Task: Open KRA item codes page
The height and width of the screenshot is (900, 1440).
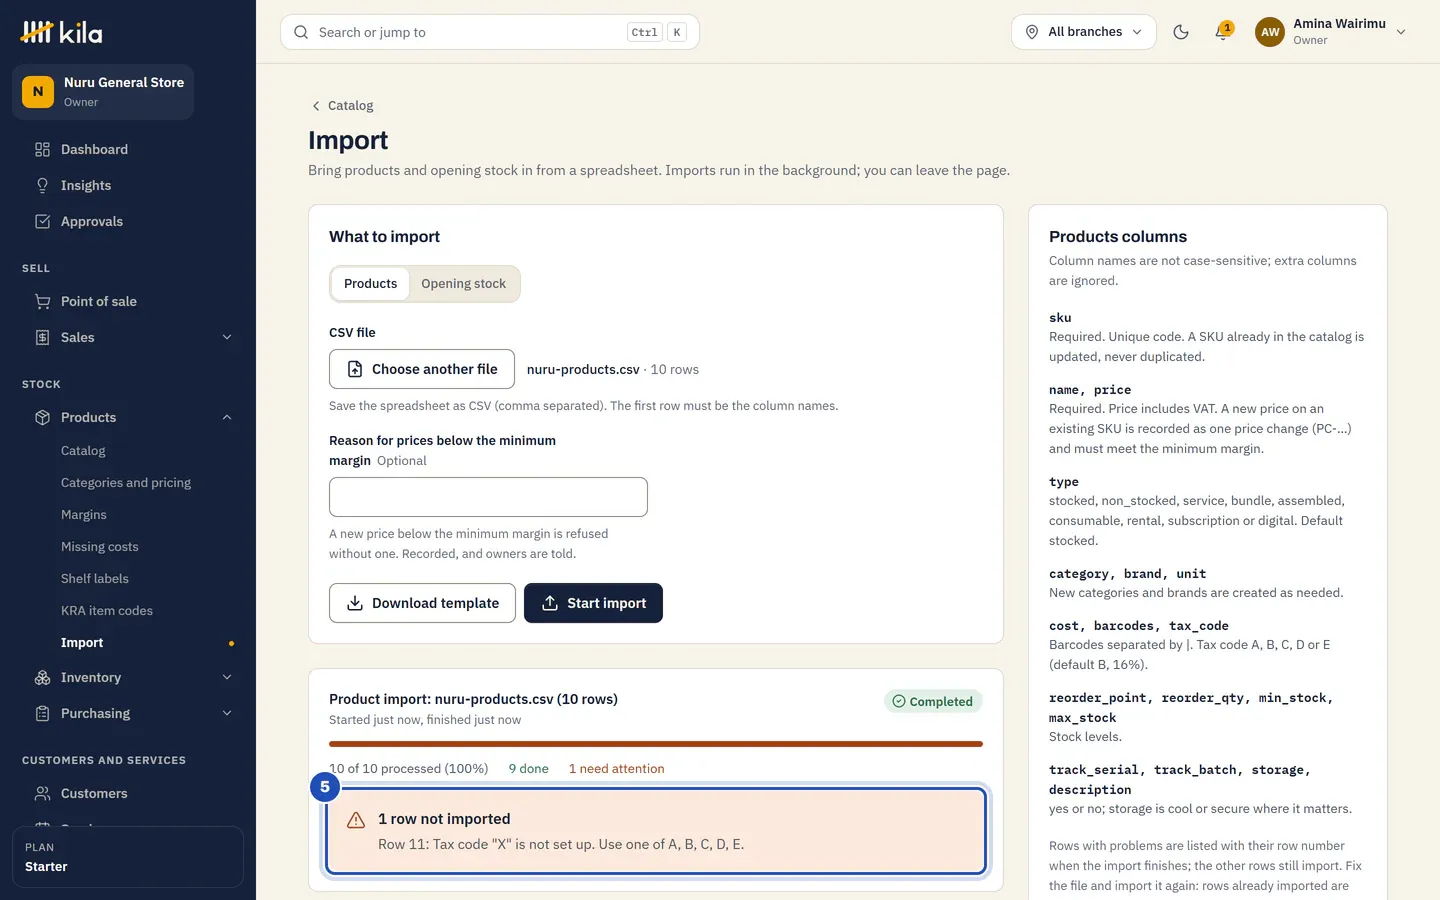Action: point(107,611)
